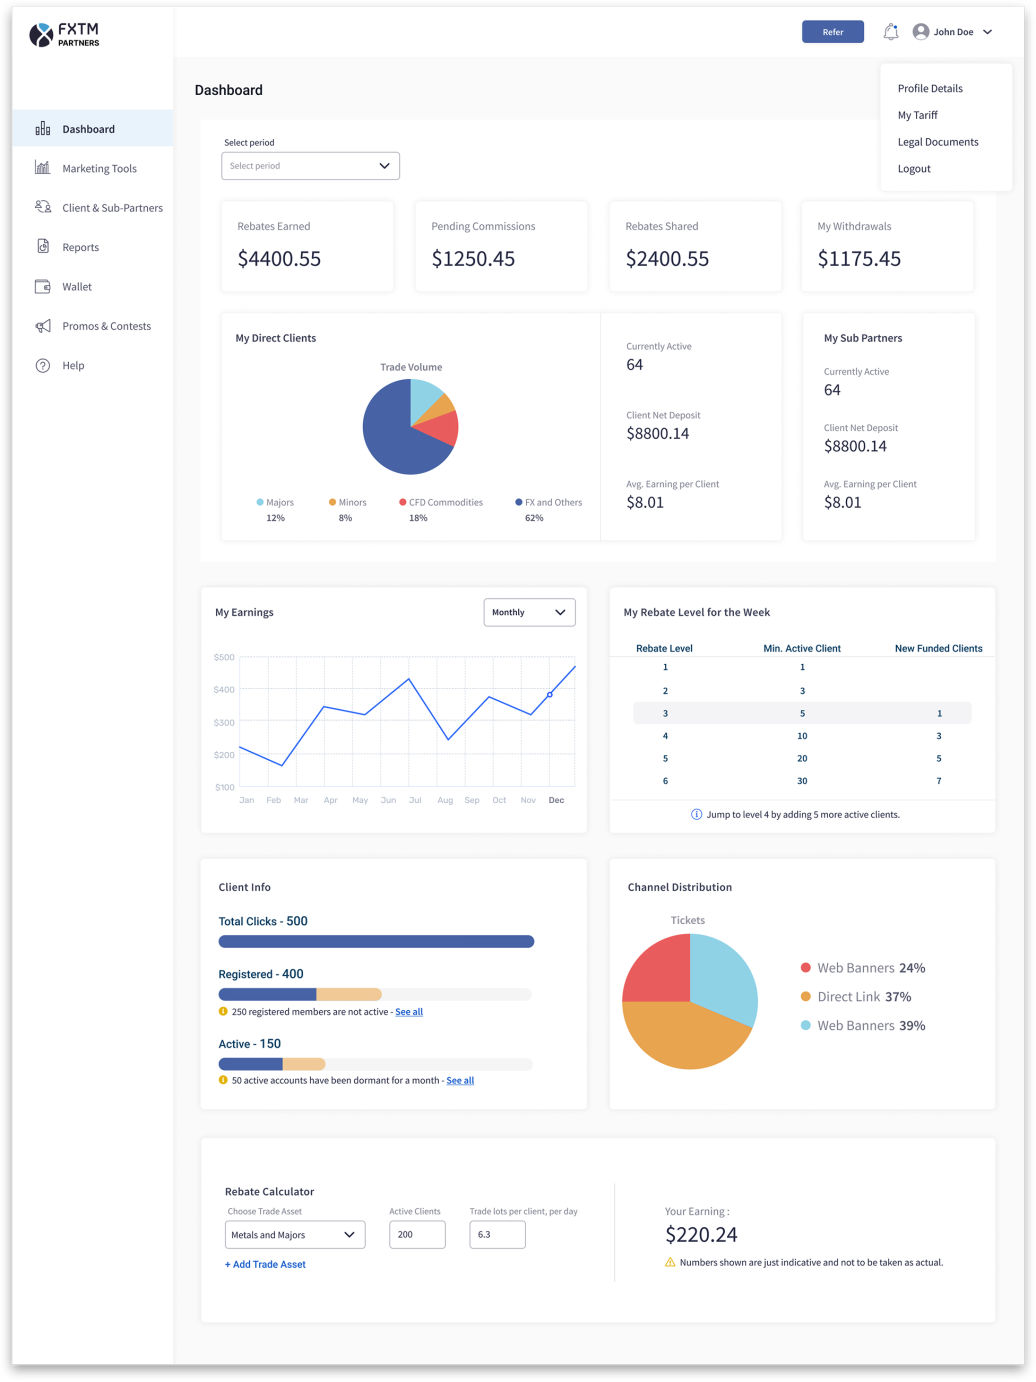This screenshot has height=1382, width=1036.
Task: Click the Client & Sub-Partners people icon
Action: 43,207
